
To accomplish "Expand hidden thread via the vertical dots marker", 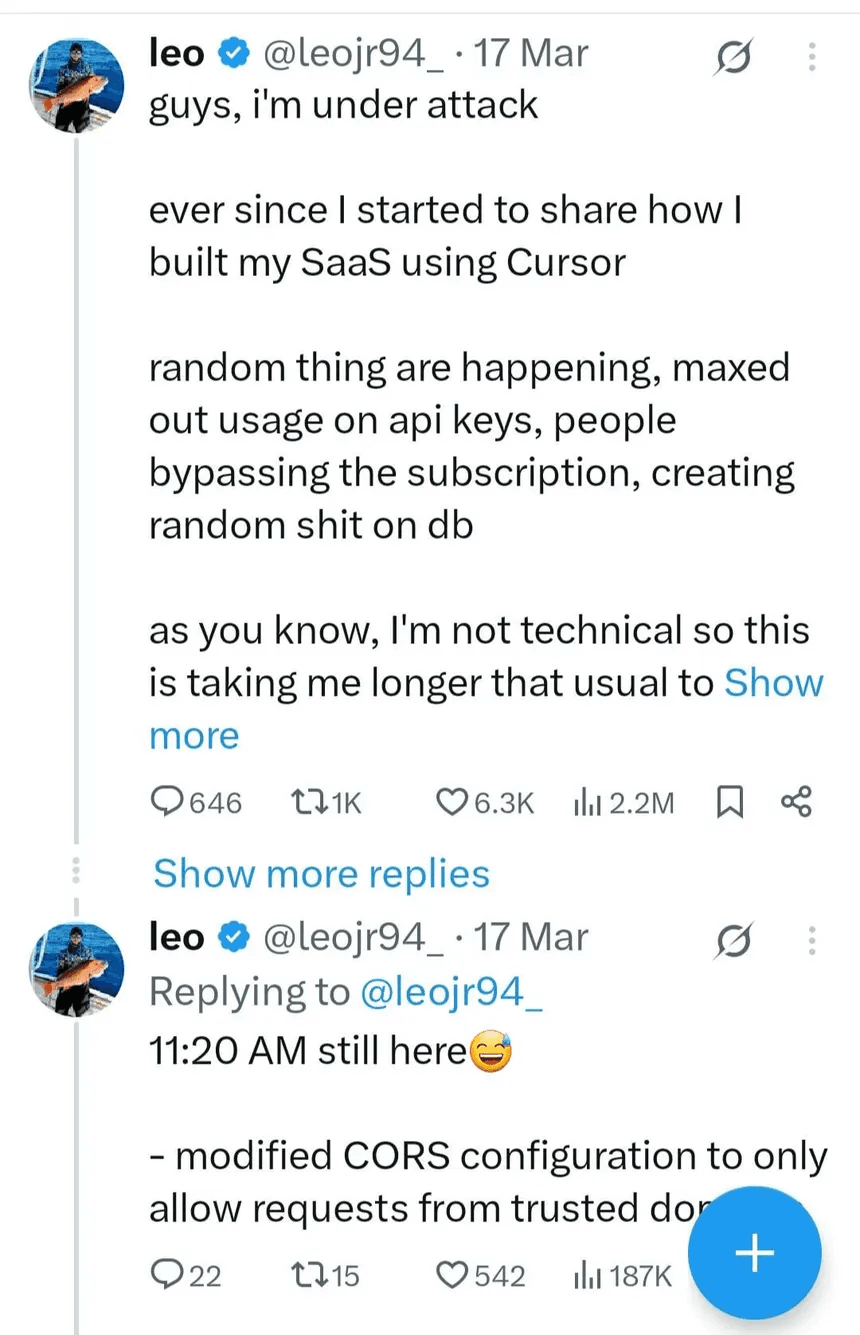I will point(77,869).
